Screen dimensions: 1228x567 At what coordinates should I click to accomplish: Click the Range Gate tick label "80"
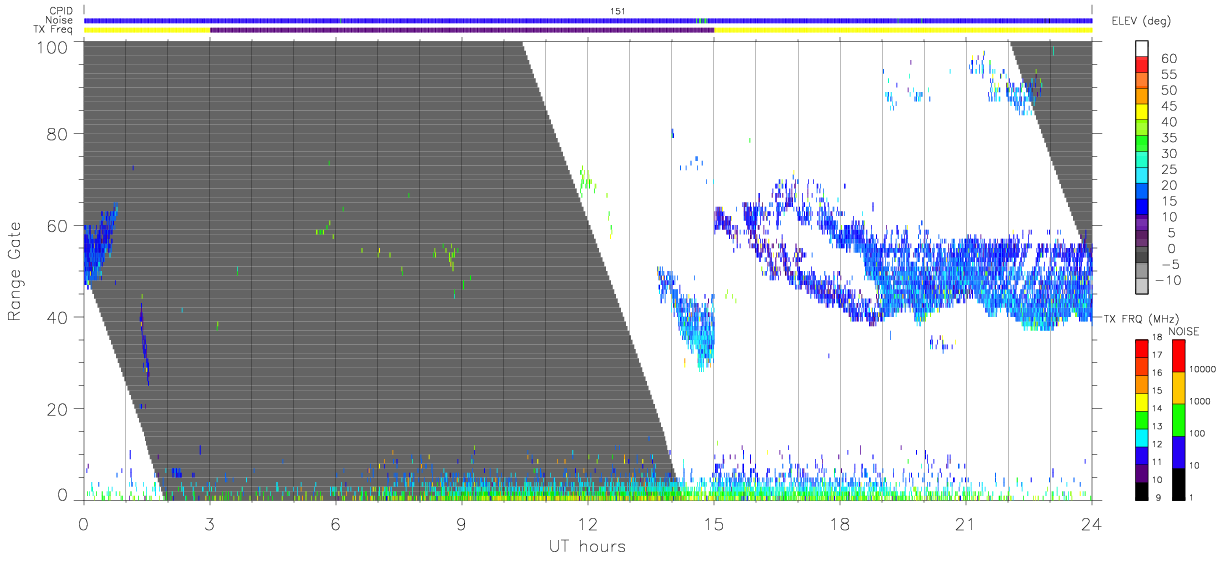[x=58, y=134]
